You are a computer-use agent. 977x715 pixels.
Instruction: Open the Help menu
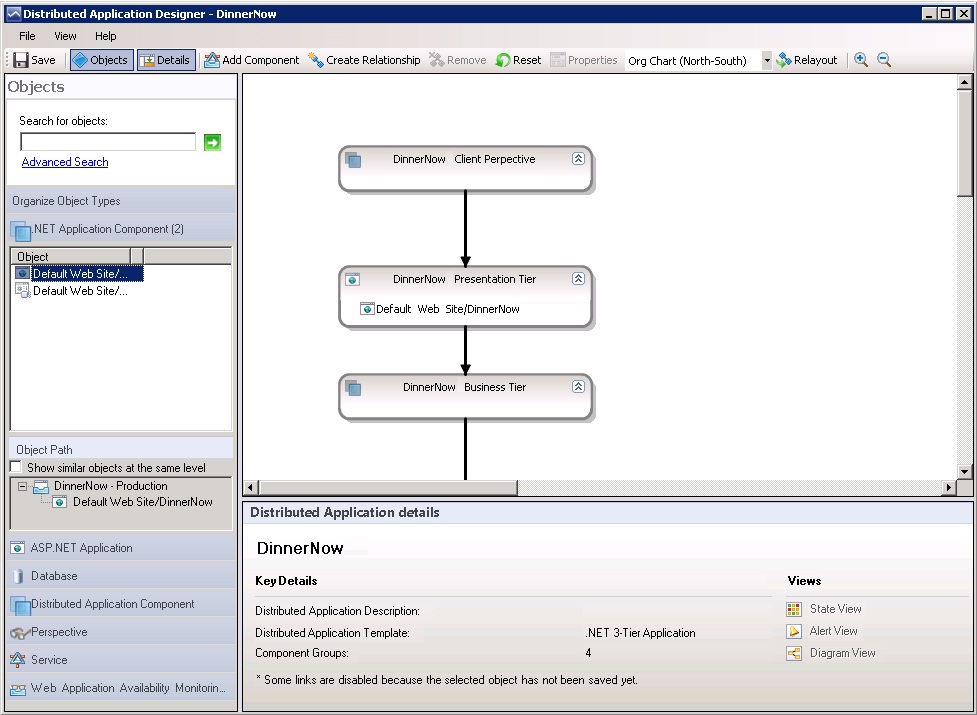tap(106, 36)
